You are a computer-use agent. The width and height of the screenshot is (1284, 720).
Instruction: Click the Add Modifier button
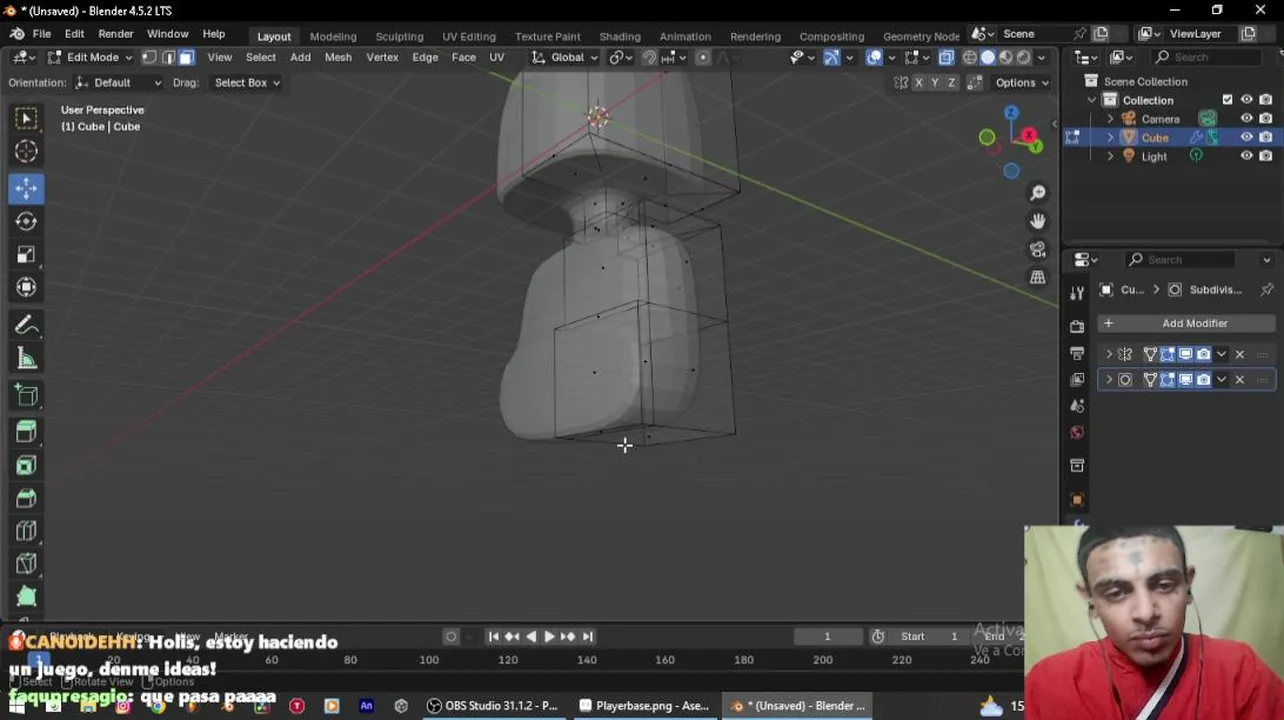click(1186, 323)
